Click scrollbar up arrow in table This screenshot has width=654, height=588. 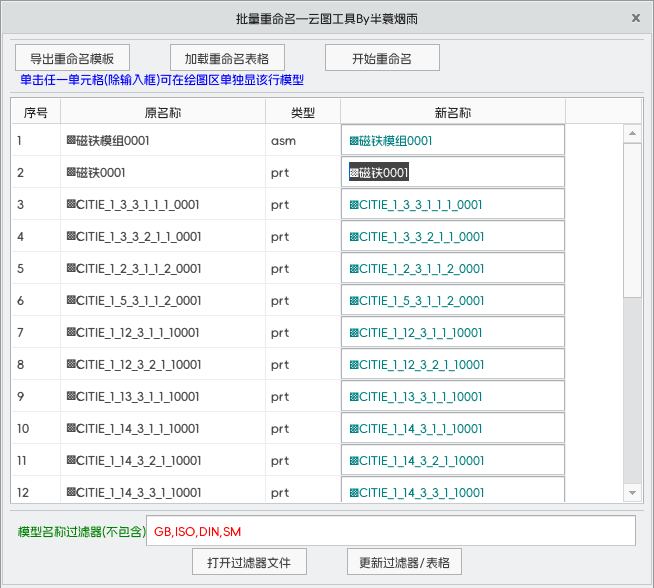pyautogui.click(x=632, y=133)
